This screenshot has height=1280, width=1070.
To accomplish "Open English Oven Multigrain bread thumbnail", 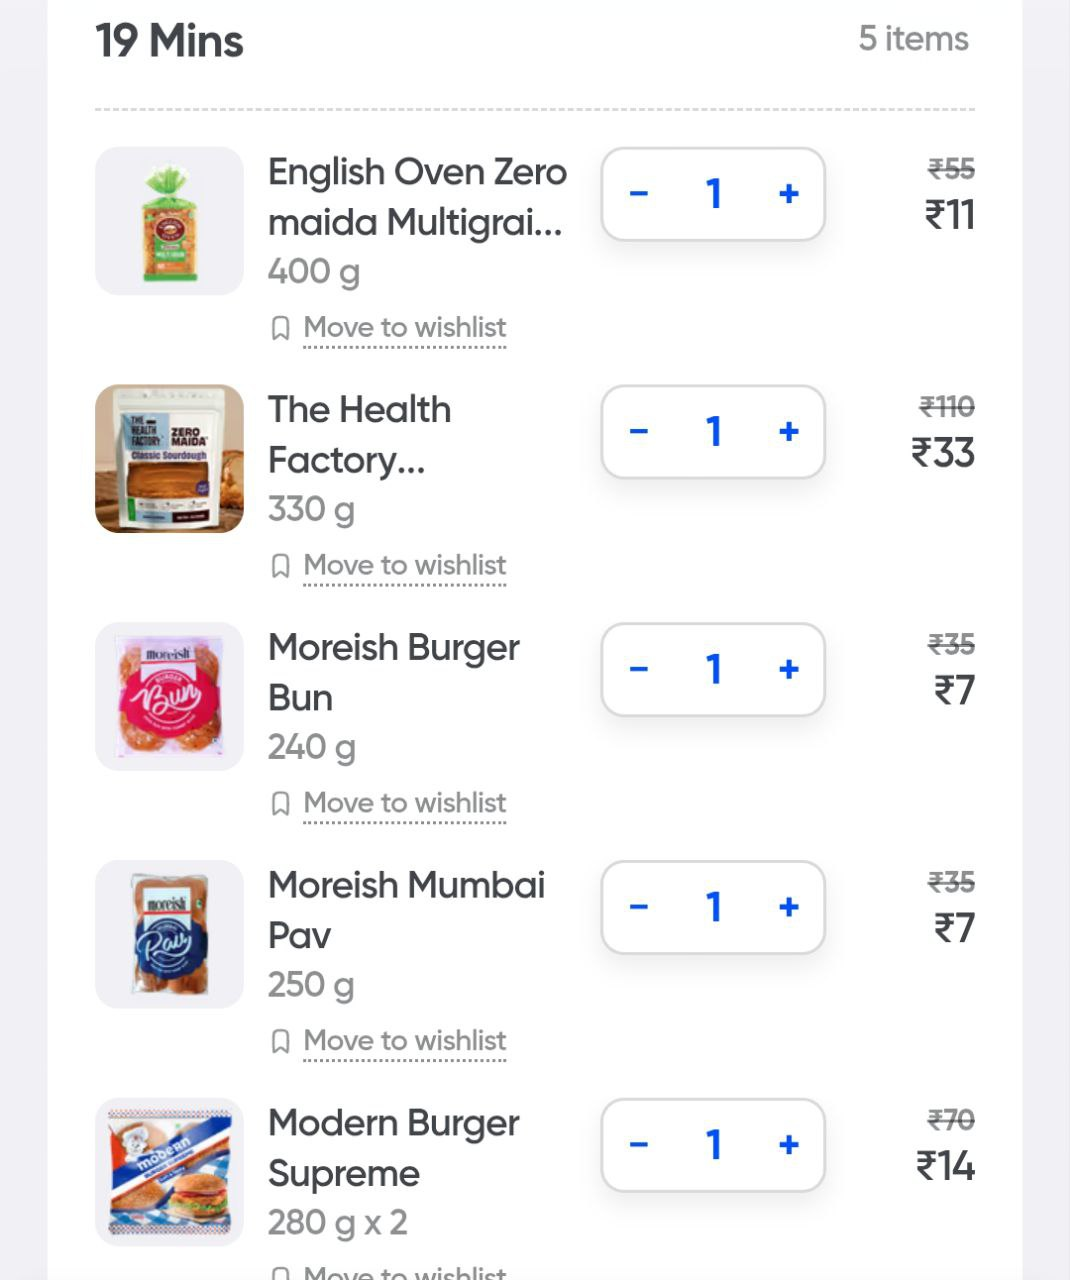I will point(169,221).
